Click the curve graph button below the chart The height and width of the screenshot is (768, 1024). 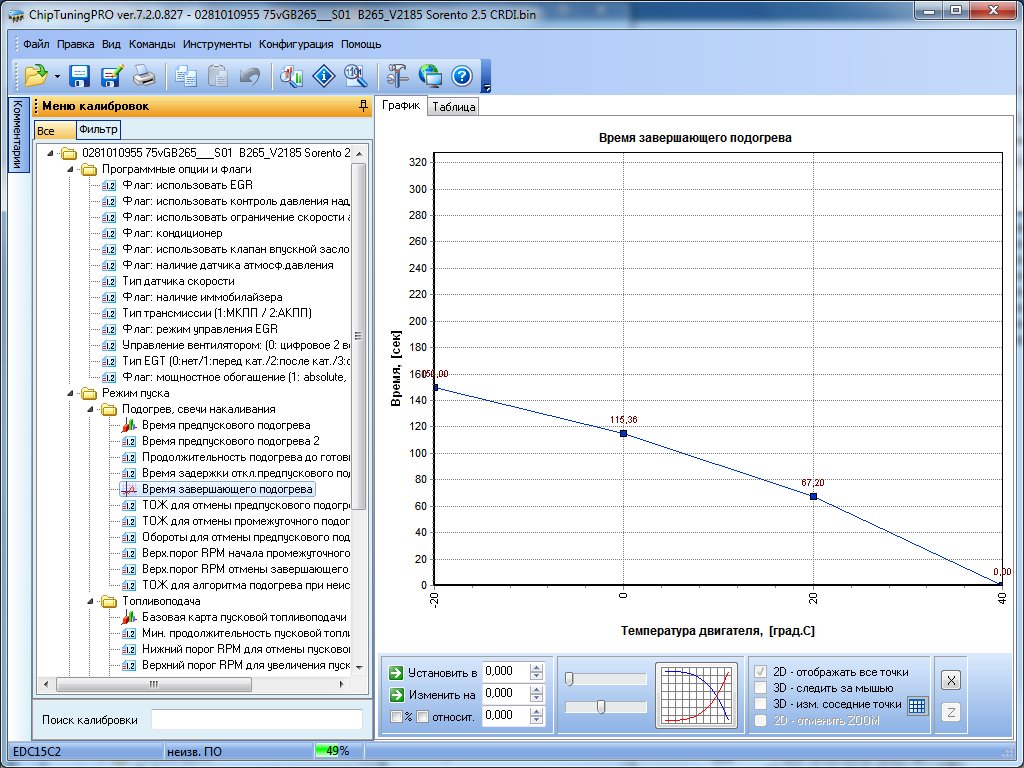(x=696, y=693)
